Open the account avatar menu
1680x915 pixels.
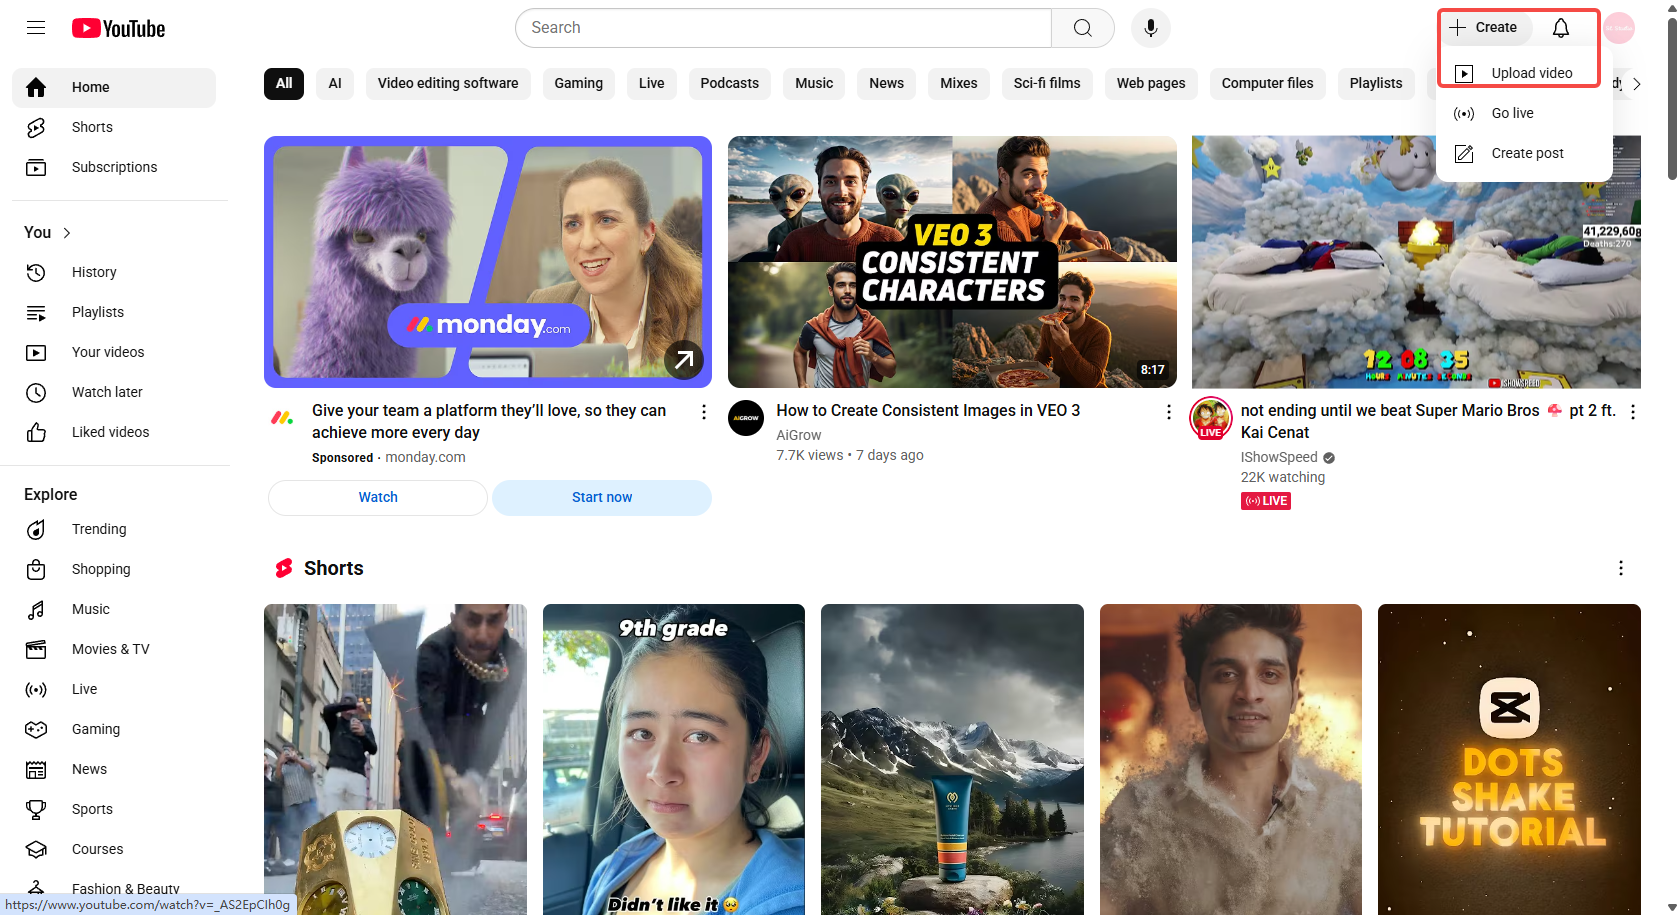point(1619,28)
